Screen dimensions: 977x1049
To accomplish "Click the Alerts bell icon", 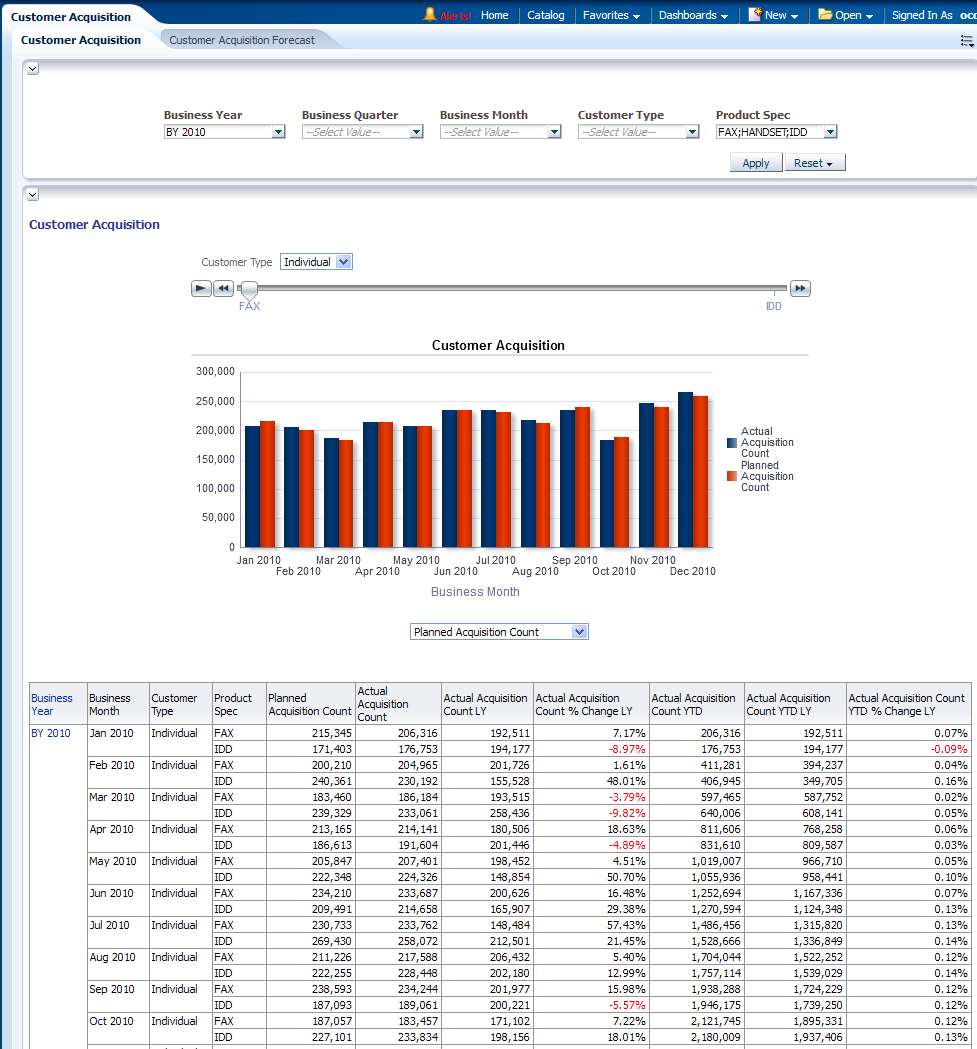I will coord(431,15).
